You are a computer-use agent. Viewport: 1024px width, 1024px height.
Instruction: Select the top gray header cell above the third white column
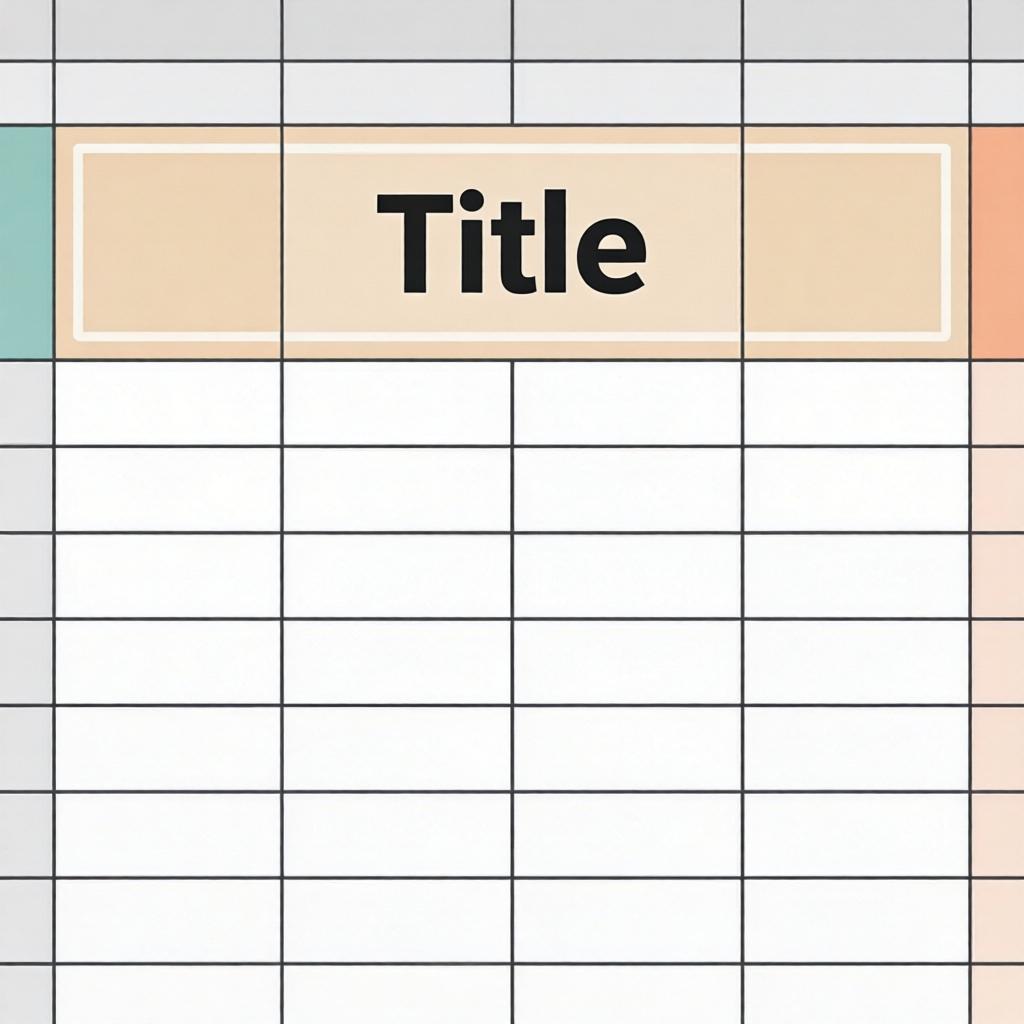(x=627, y=29)
